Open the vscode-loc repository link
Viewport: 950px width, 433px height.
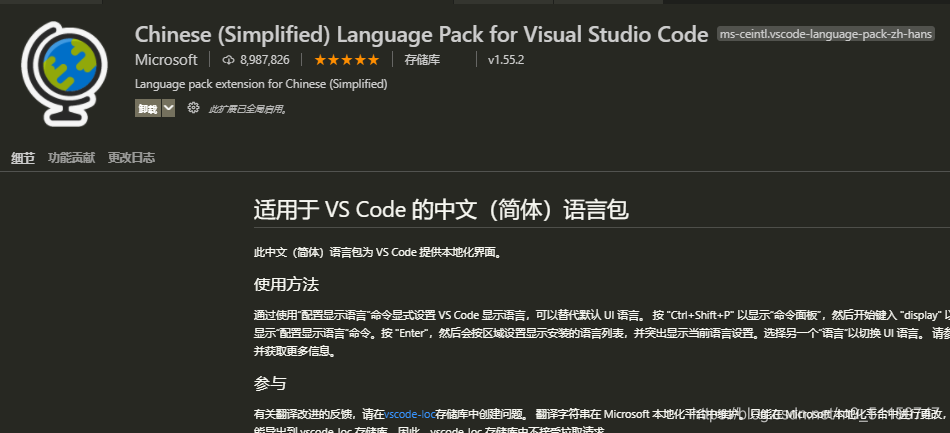410,415
